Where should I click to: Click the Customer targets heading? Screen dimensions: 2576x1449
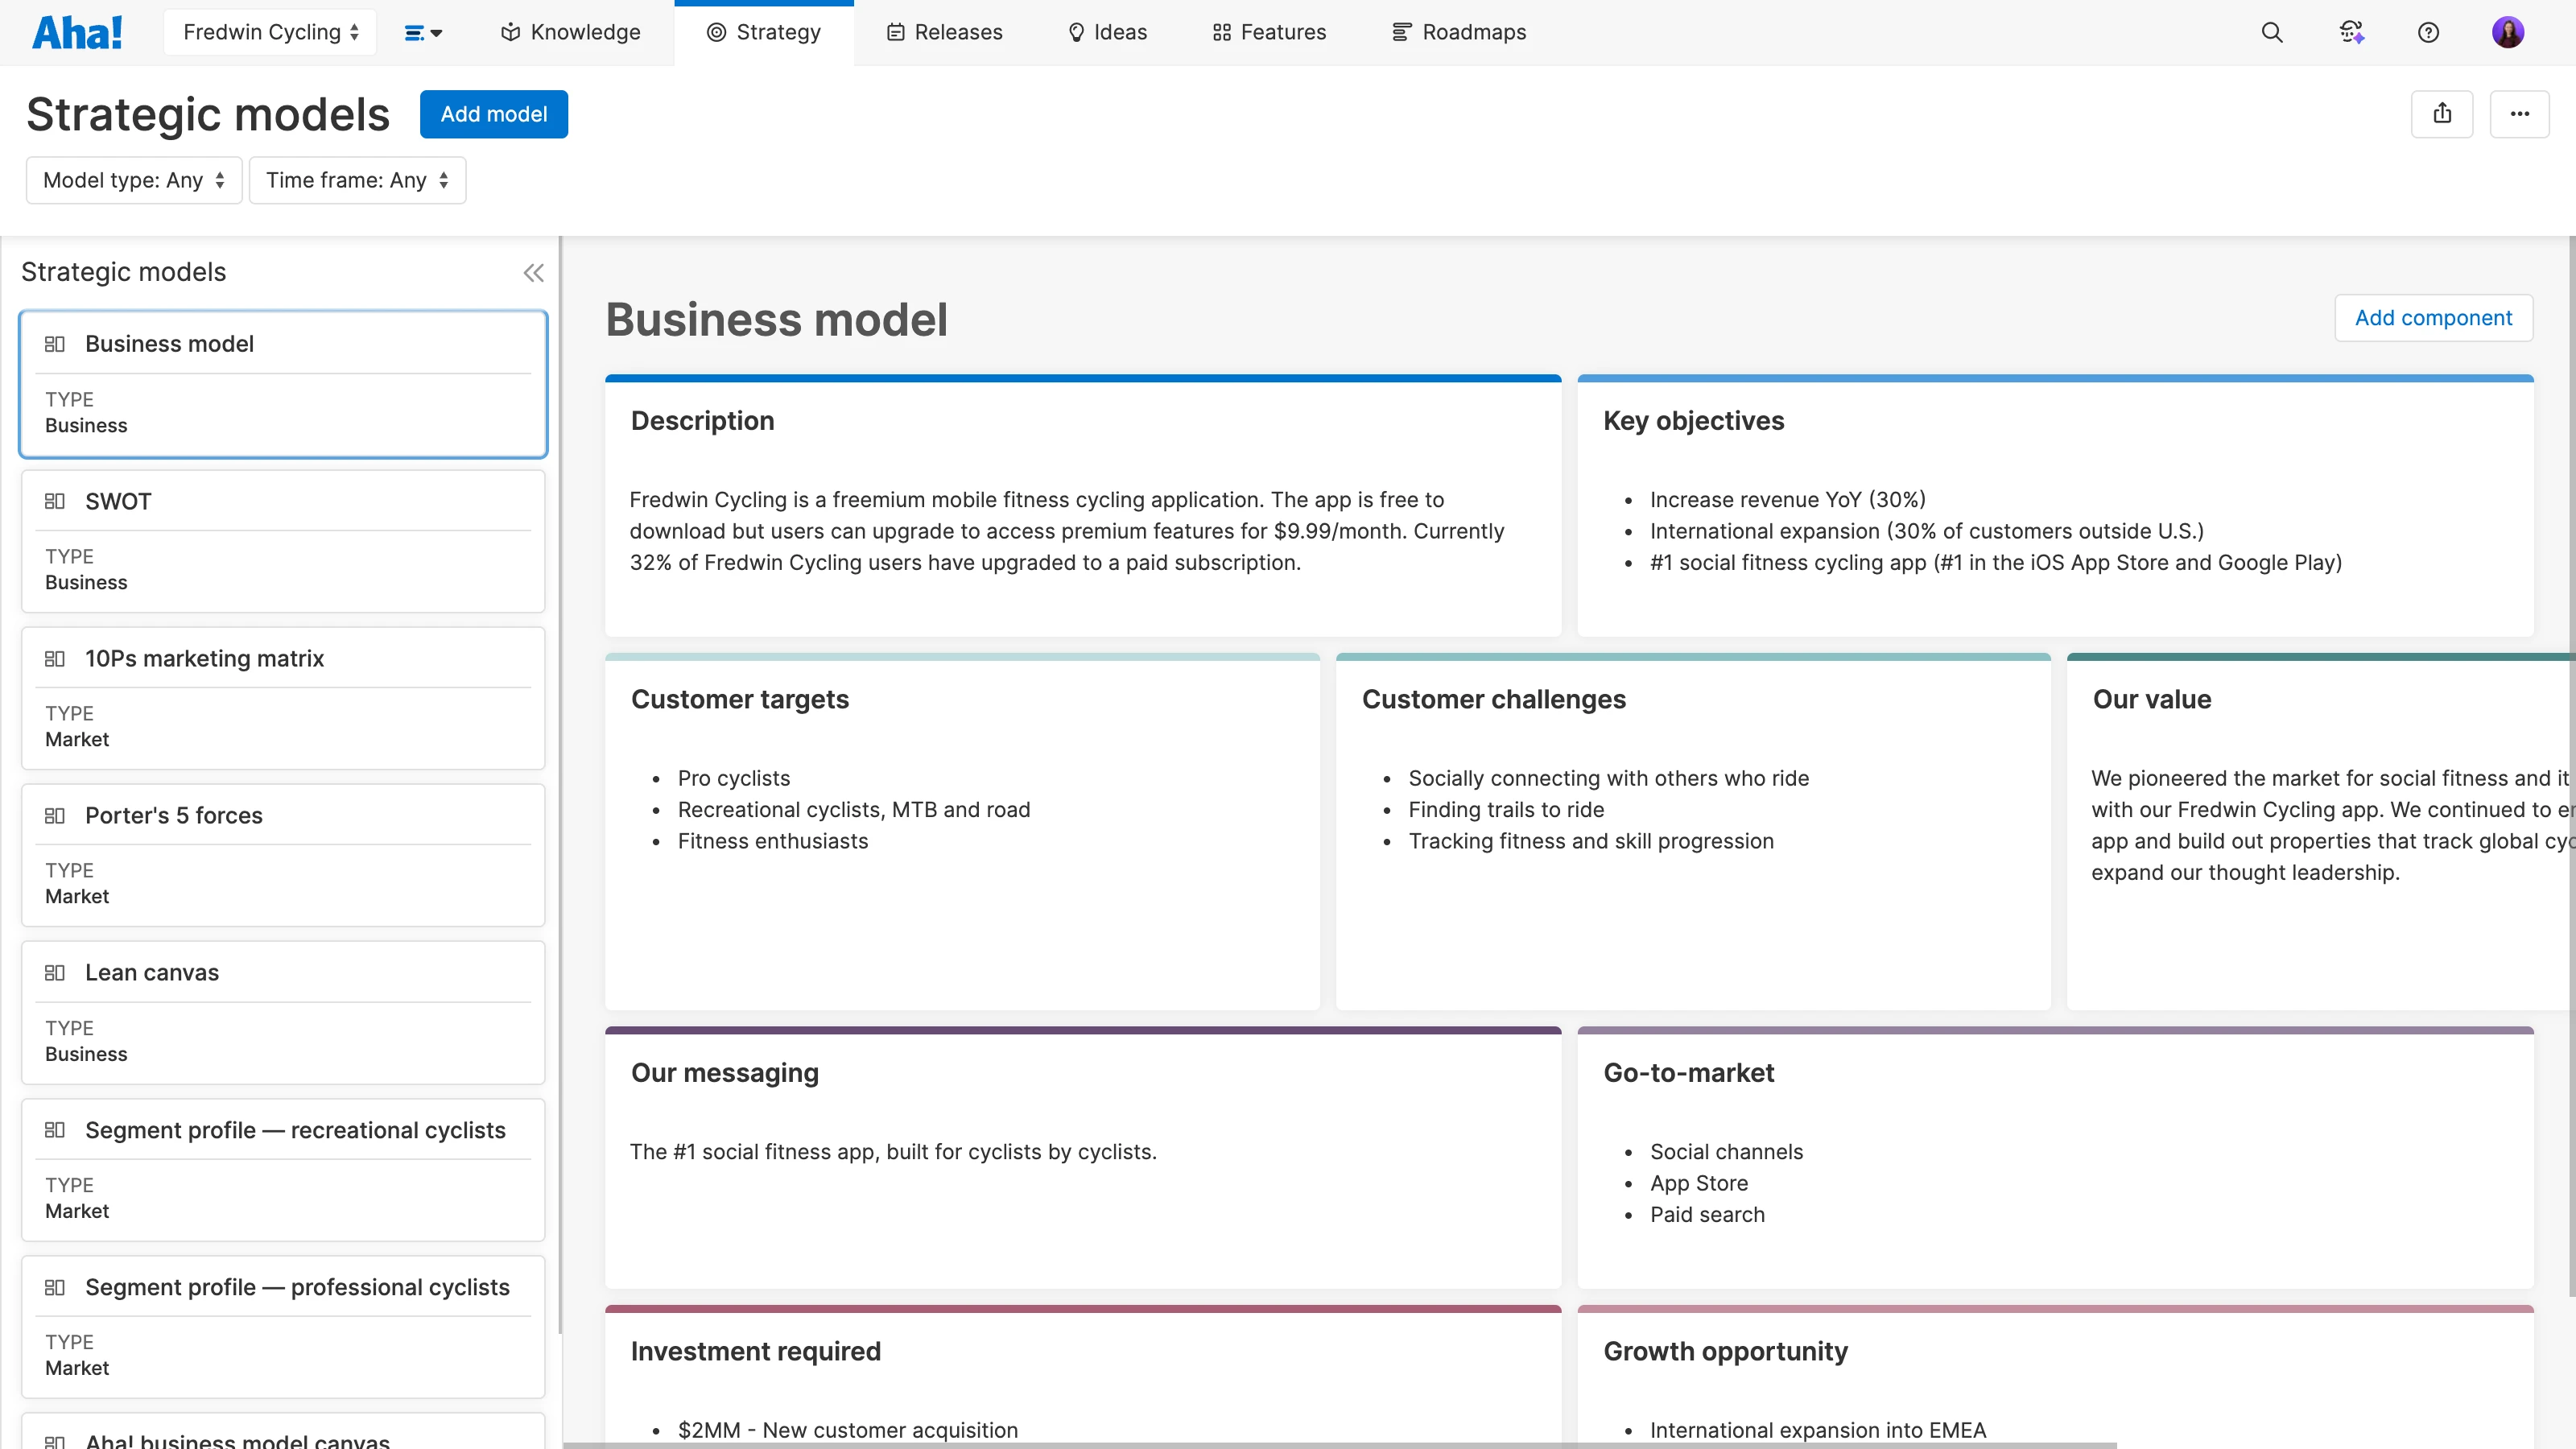[739, 700]
